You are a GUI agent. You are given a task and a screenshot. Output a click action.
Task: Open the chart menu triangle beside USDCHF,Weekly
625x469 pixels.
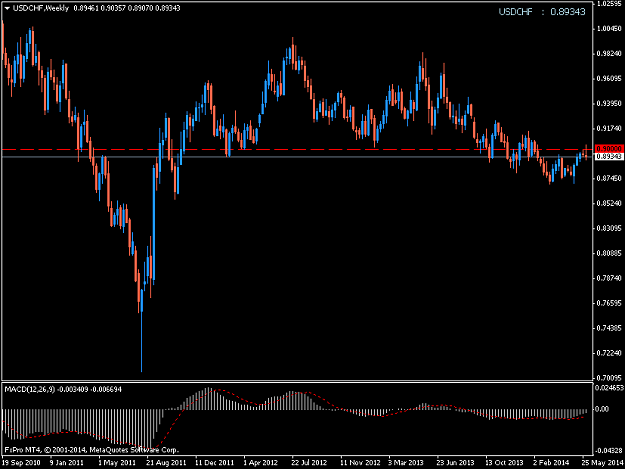tap(7, 8)
